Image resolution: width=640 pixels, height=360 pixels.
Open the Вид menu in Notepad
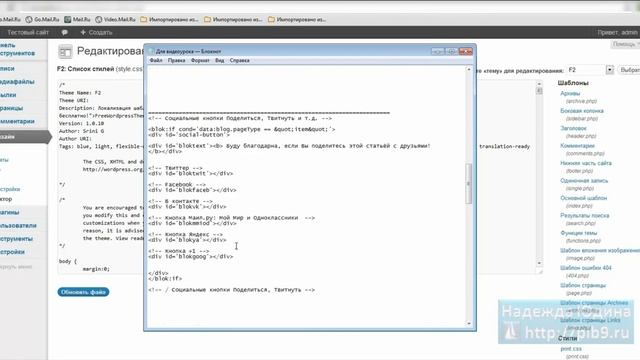point(220,60)
